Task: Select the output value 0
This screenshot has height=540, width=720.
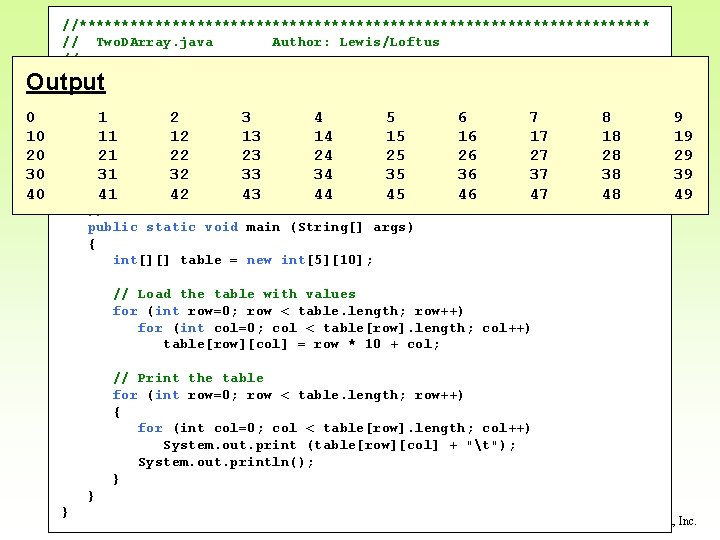Action: pos(30,117)
